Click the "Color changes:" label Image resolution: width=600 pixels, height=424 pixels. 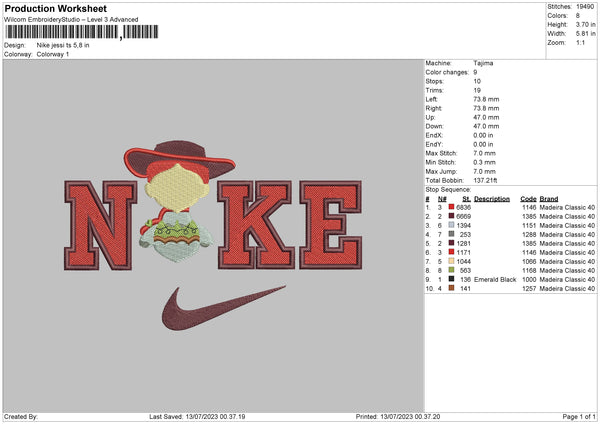tap(447, 72)
